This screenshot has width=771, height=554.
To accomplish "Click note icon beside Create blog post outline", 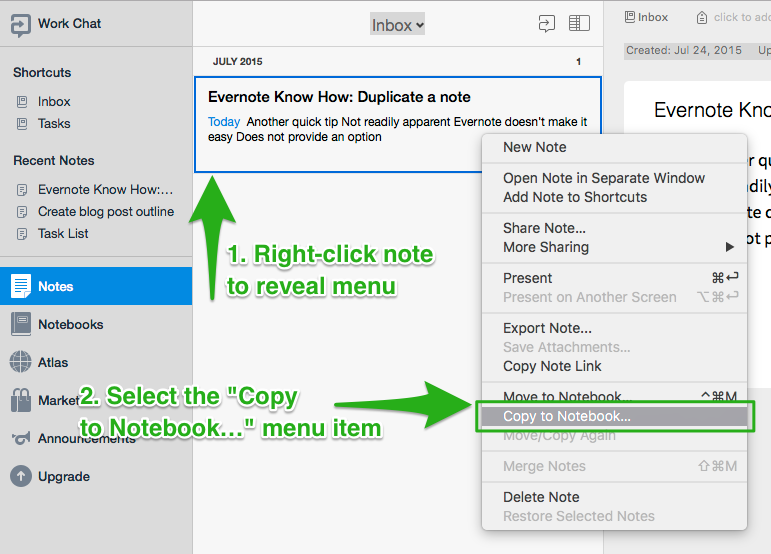I will click(x=22, y=212).
